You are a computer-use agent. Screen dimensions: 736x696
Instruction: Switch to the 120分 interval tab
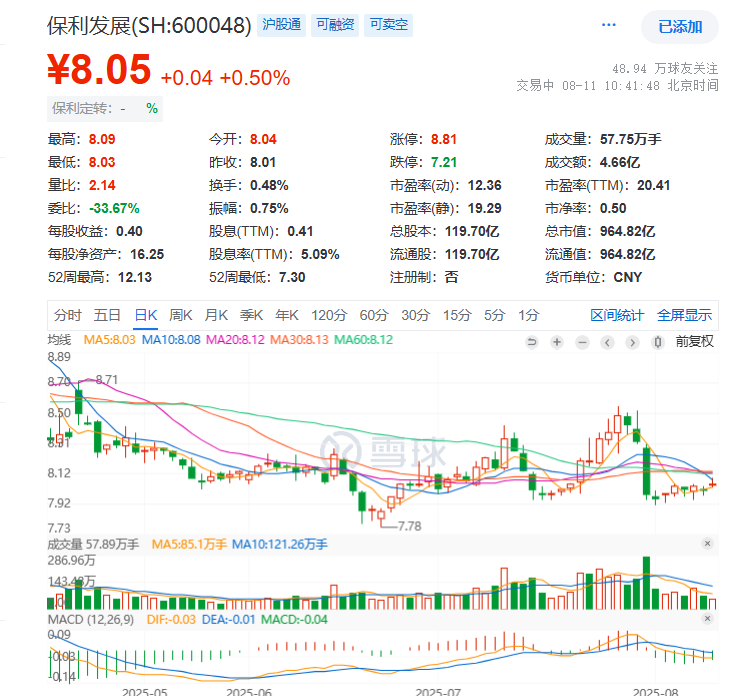329,315
